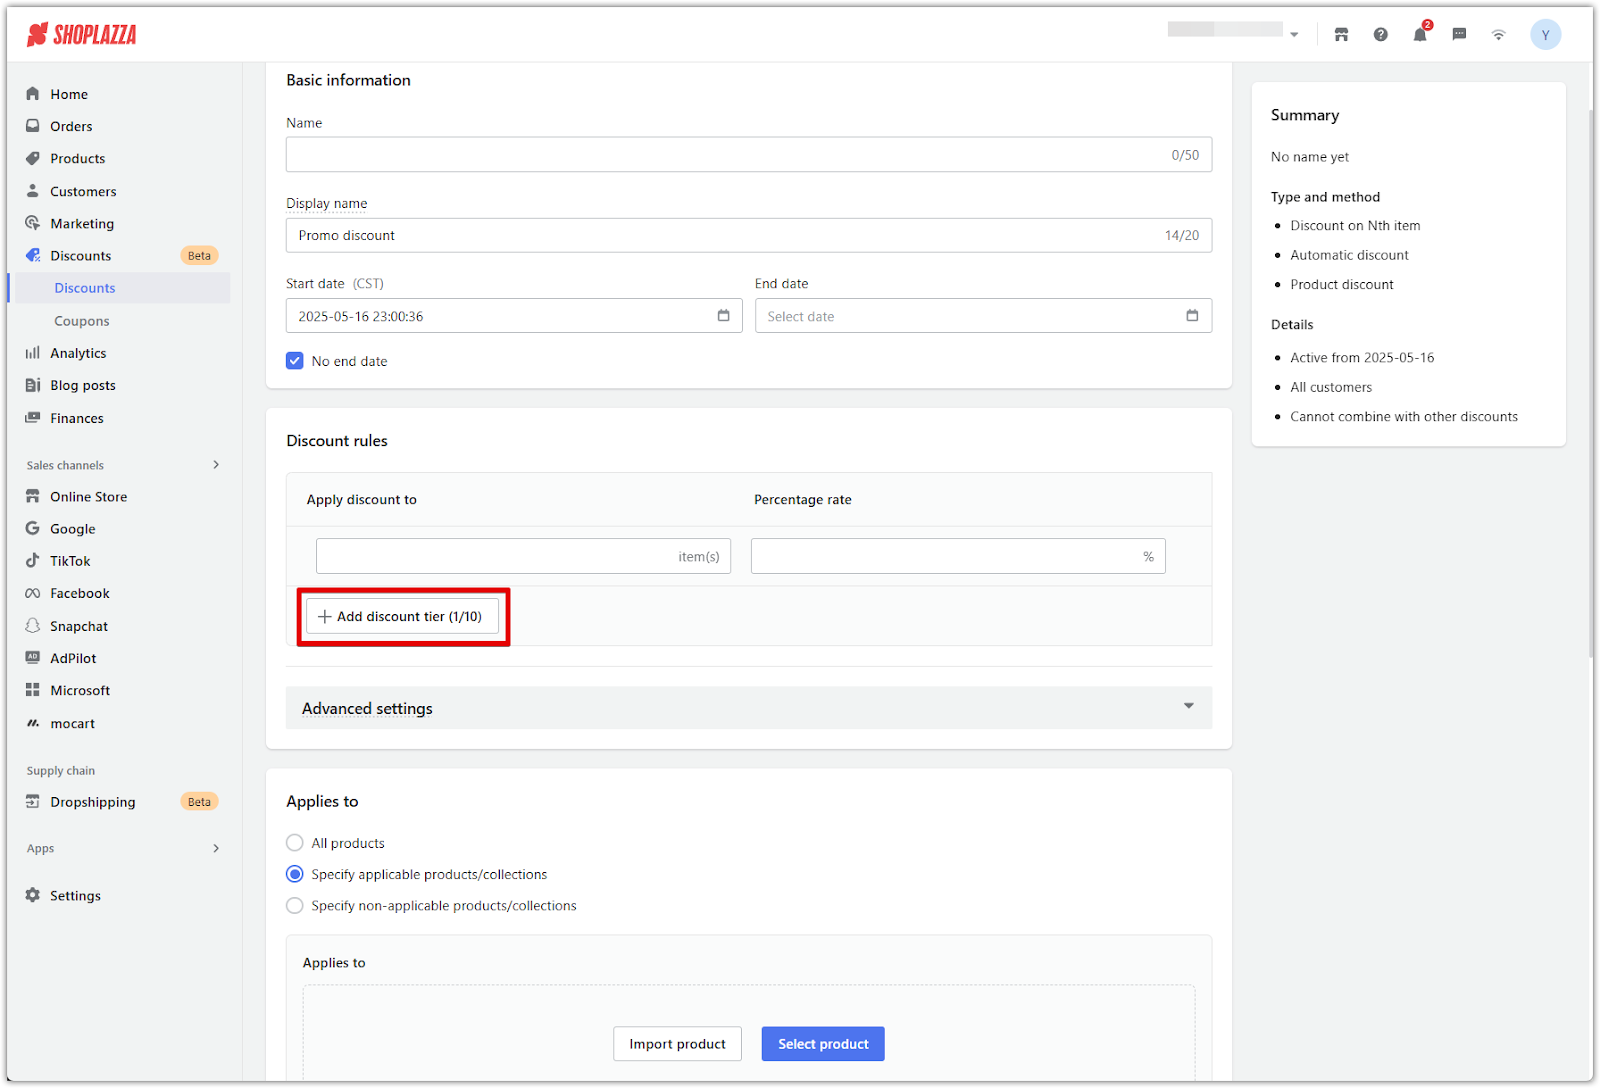Select the All products radio option
Viewport: 1600px width, 1088px height.
[295, 843]
